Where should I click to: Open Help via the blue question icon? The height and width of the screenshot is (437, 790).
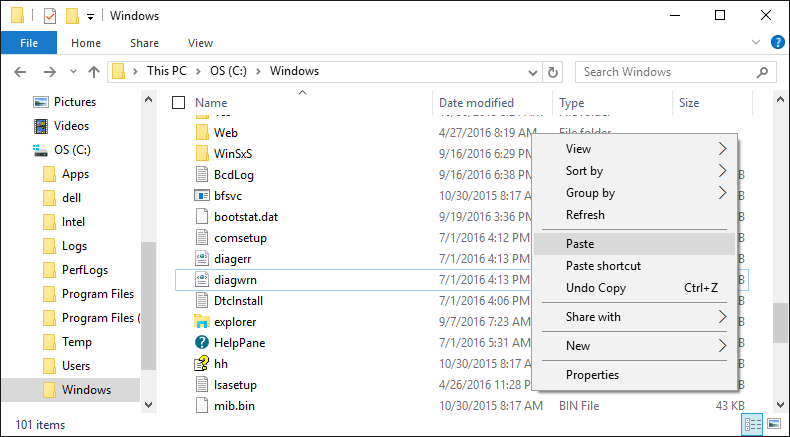(777, 42)
